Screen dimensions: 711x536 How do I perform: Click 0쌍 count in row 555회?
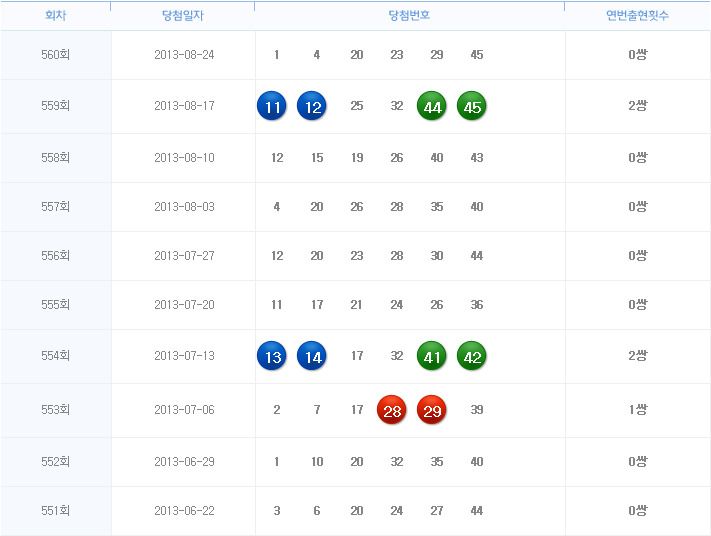click(638, 305)
